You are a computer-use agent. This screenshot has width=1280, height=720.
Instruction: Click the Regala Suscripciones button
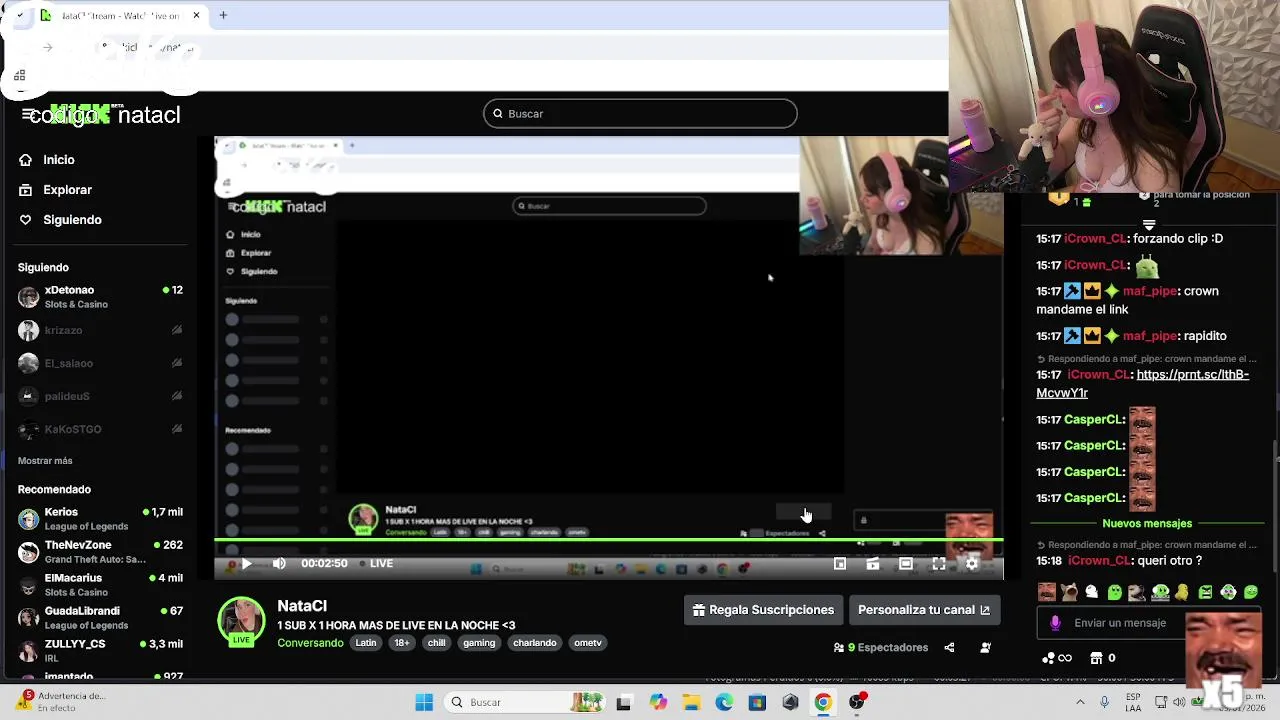pyautogui.click(x=763, y=610)
